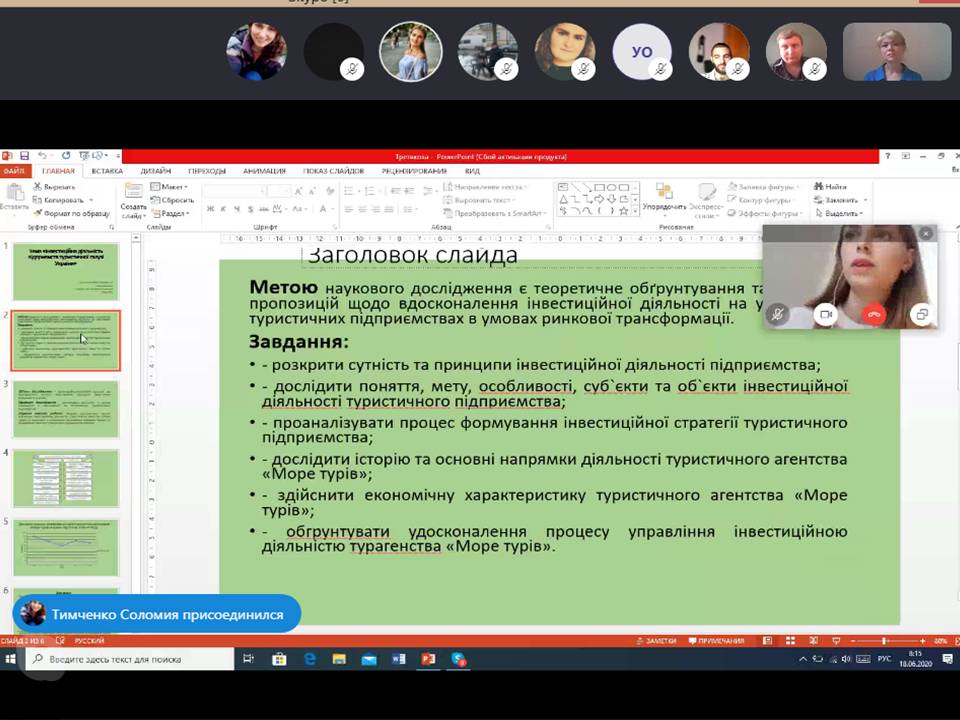Adjust the zoom slider in the status bar
Screen dimensions: 960x720
[884, 641]
